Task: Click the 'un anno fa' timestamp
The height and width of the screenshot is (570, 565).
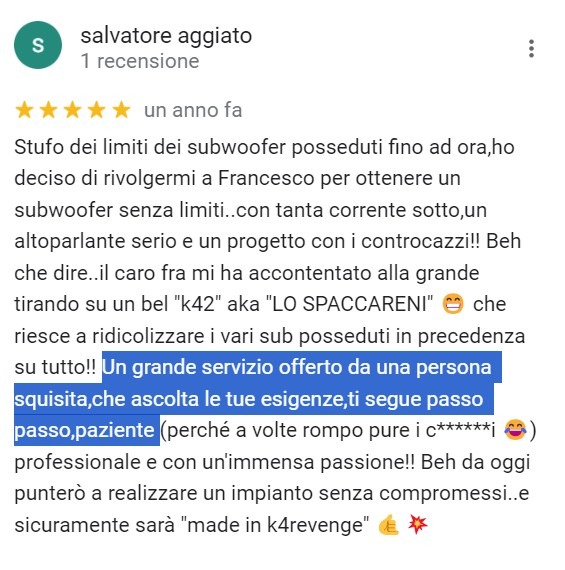Action: 193,110
